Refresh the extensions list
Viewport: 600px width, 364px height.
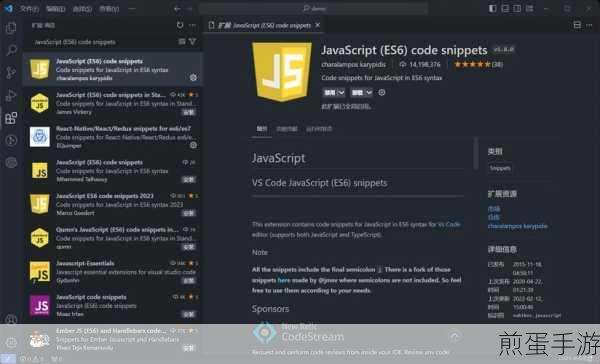coord(180,25)
